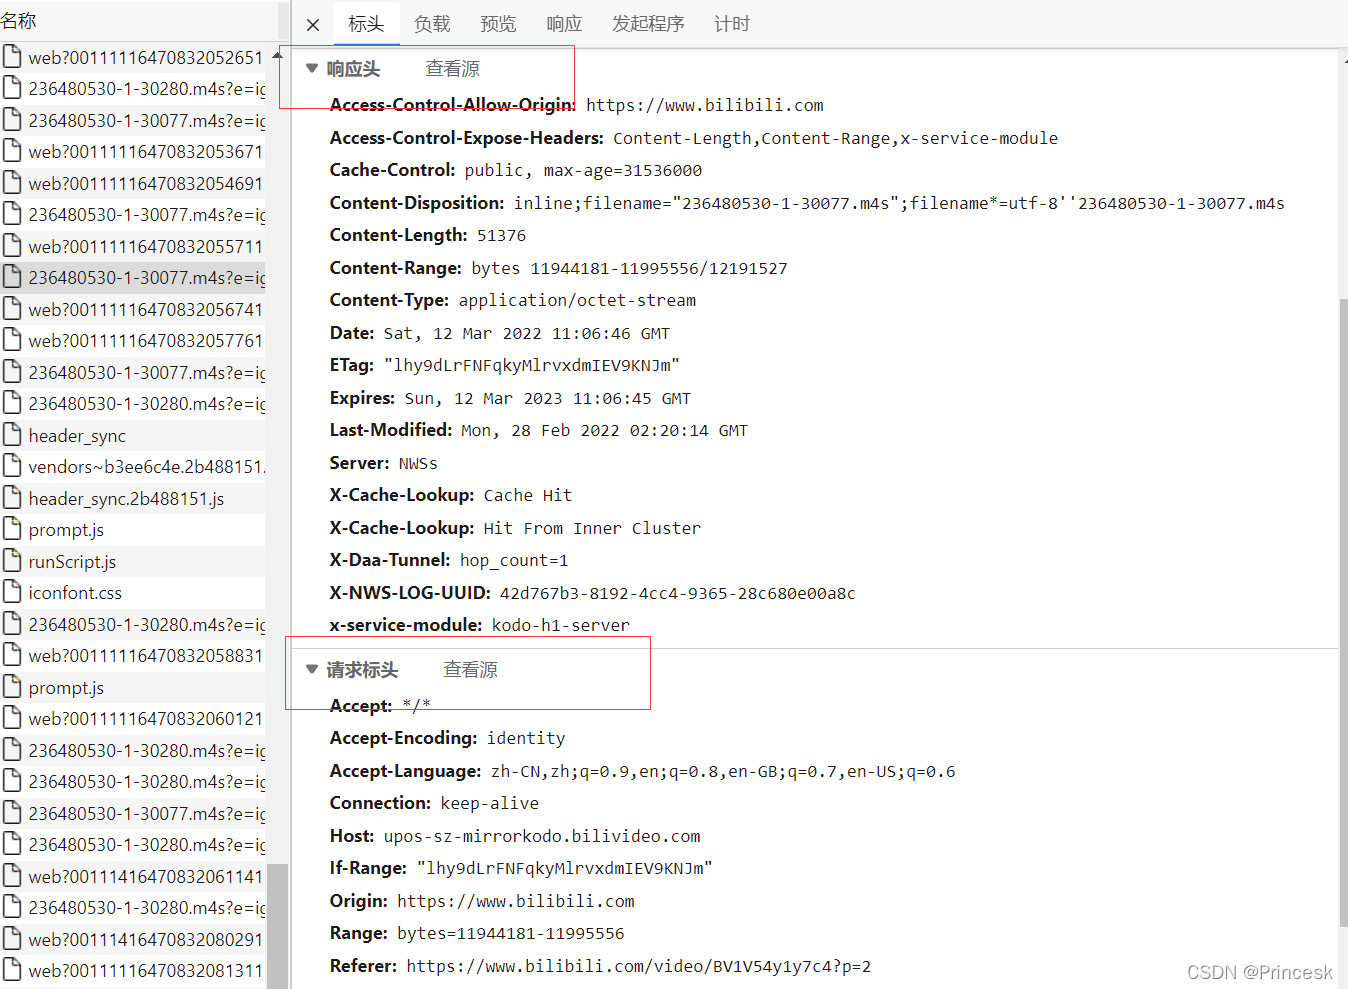The width and height of the screenshot is (1348, 989).
Task: Select web?0011111647083205469 1 request
Action: (x=133, y=183)
